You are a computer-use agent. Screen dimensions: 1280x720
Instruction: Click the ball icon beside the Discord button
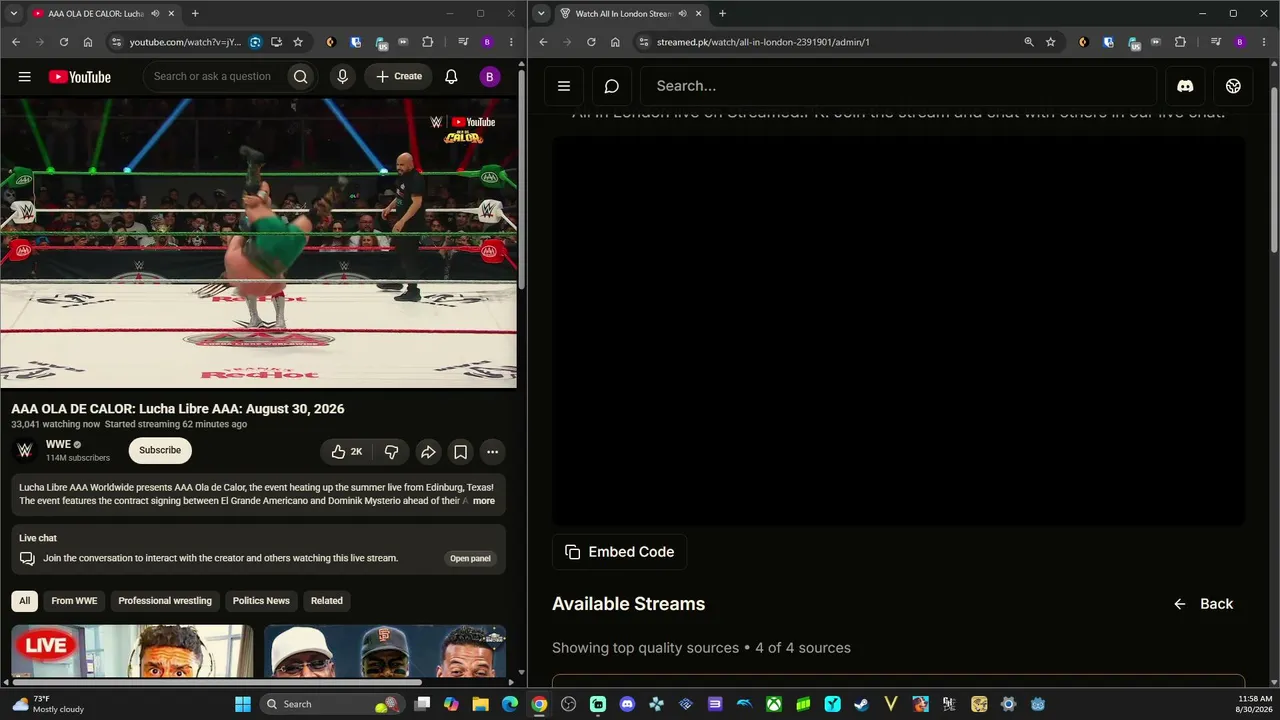(1233, 86)
